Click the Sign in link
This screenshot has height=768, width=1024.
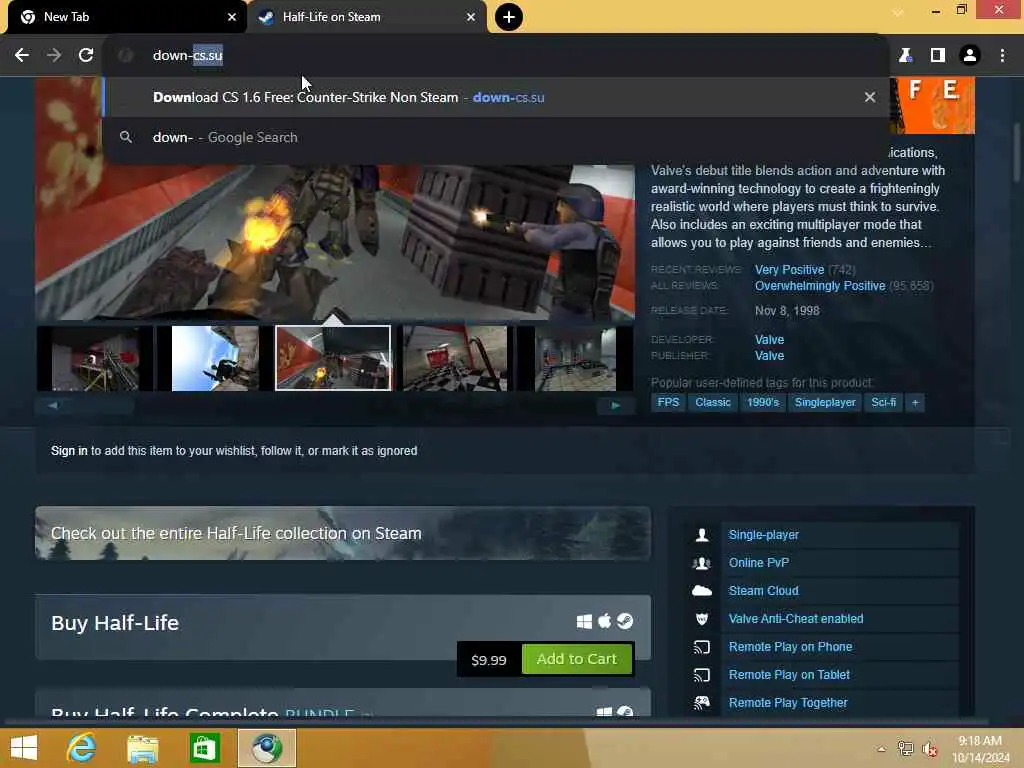[x=69, y=451]
